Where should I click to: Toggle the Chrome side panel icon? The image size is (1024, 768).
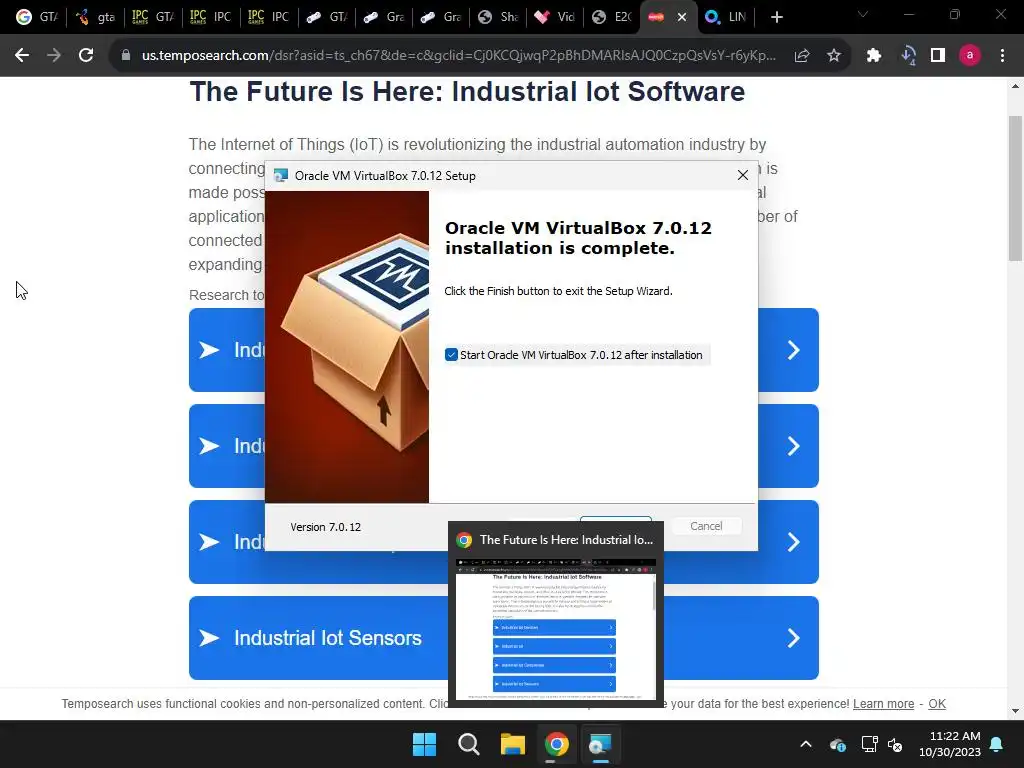pos(938,56)
